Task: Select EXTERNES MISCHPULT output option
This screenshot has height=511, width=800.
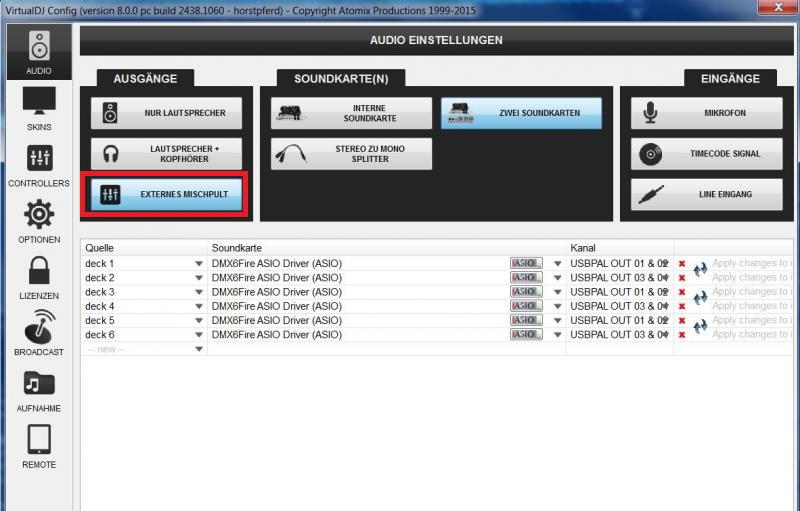Action: 166,194
